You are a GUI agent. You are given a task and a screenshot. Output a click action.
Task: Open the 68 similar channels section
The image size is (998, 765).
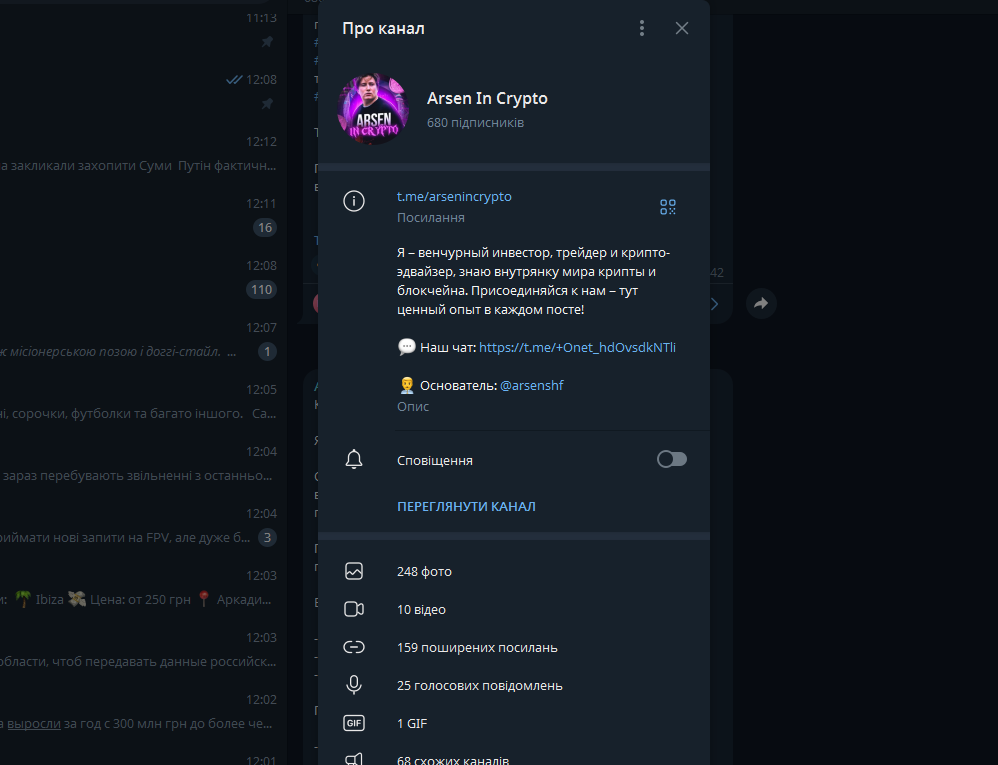coord(514,756)
